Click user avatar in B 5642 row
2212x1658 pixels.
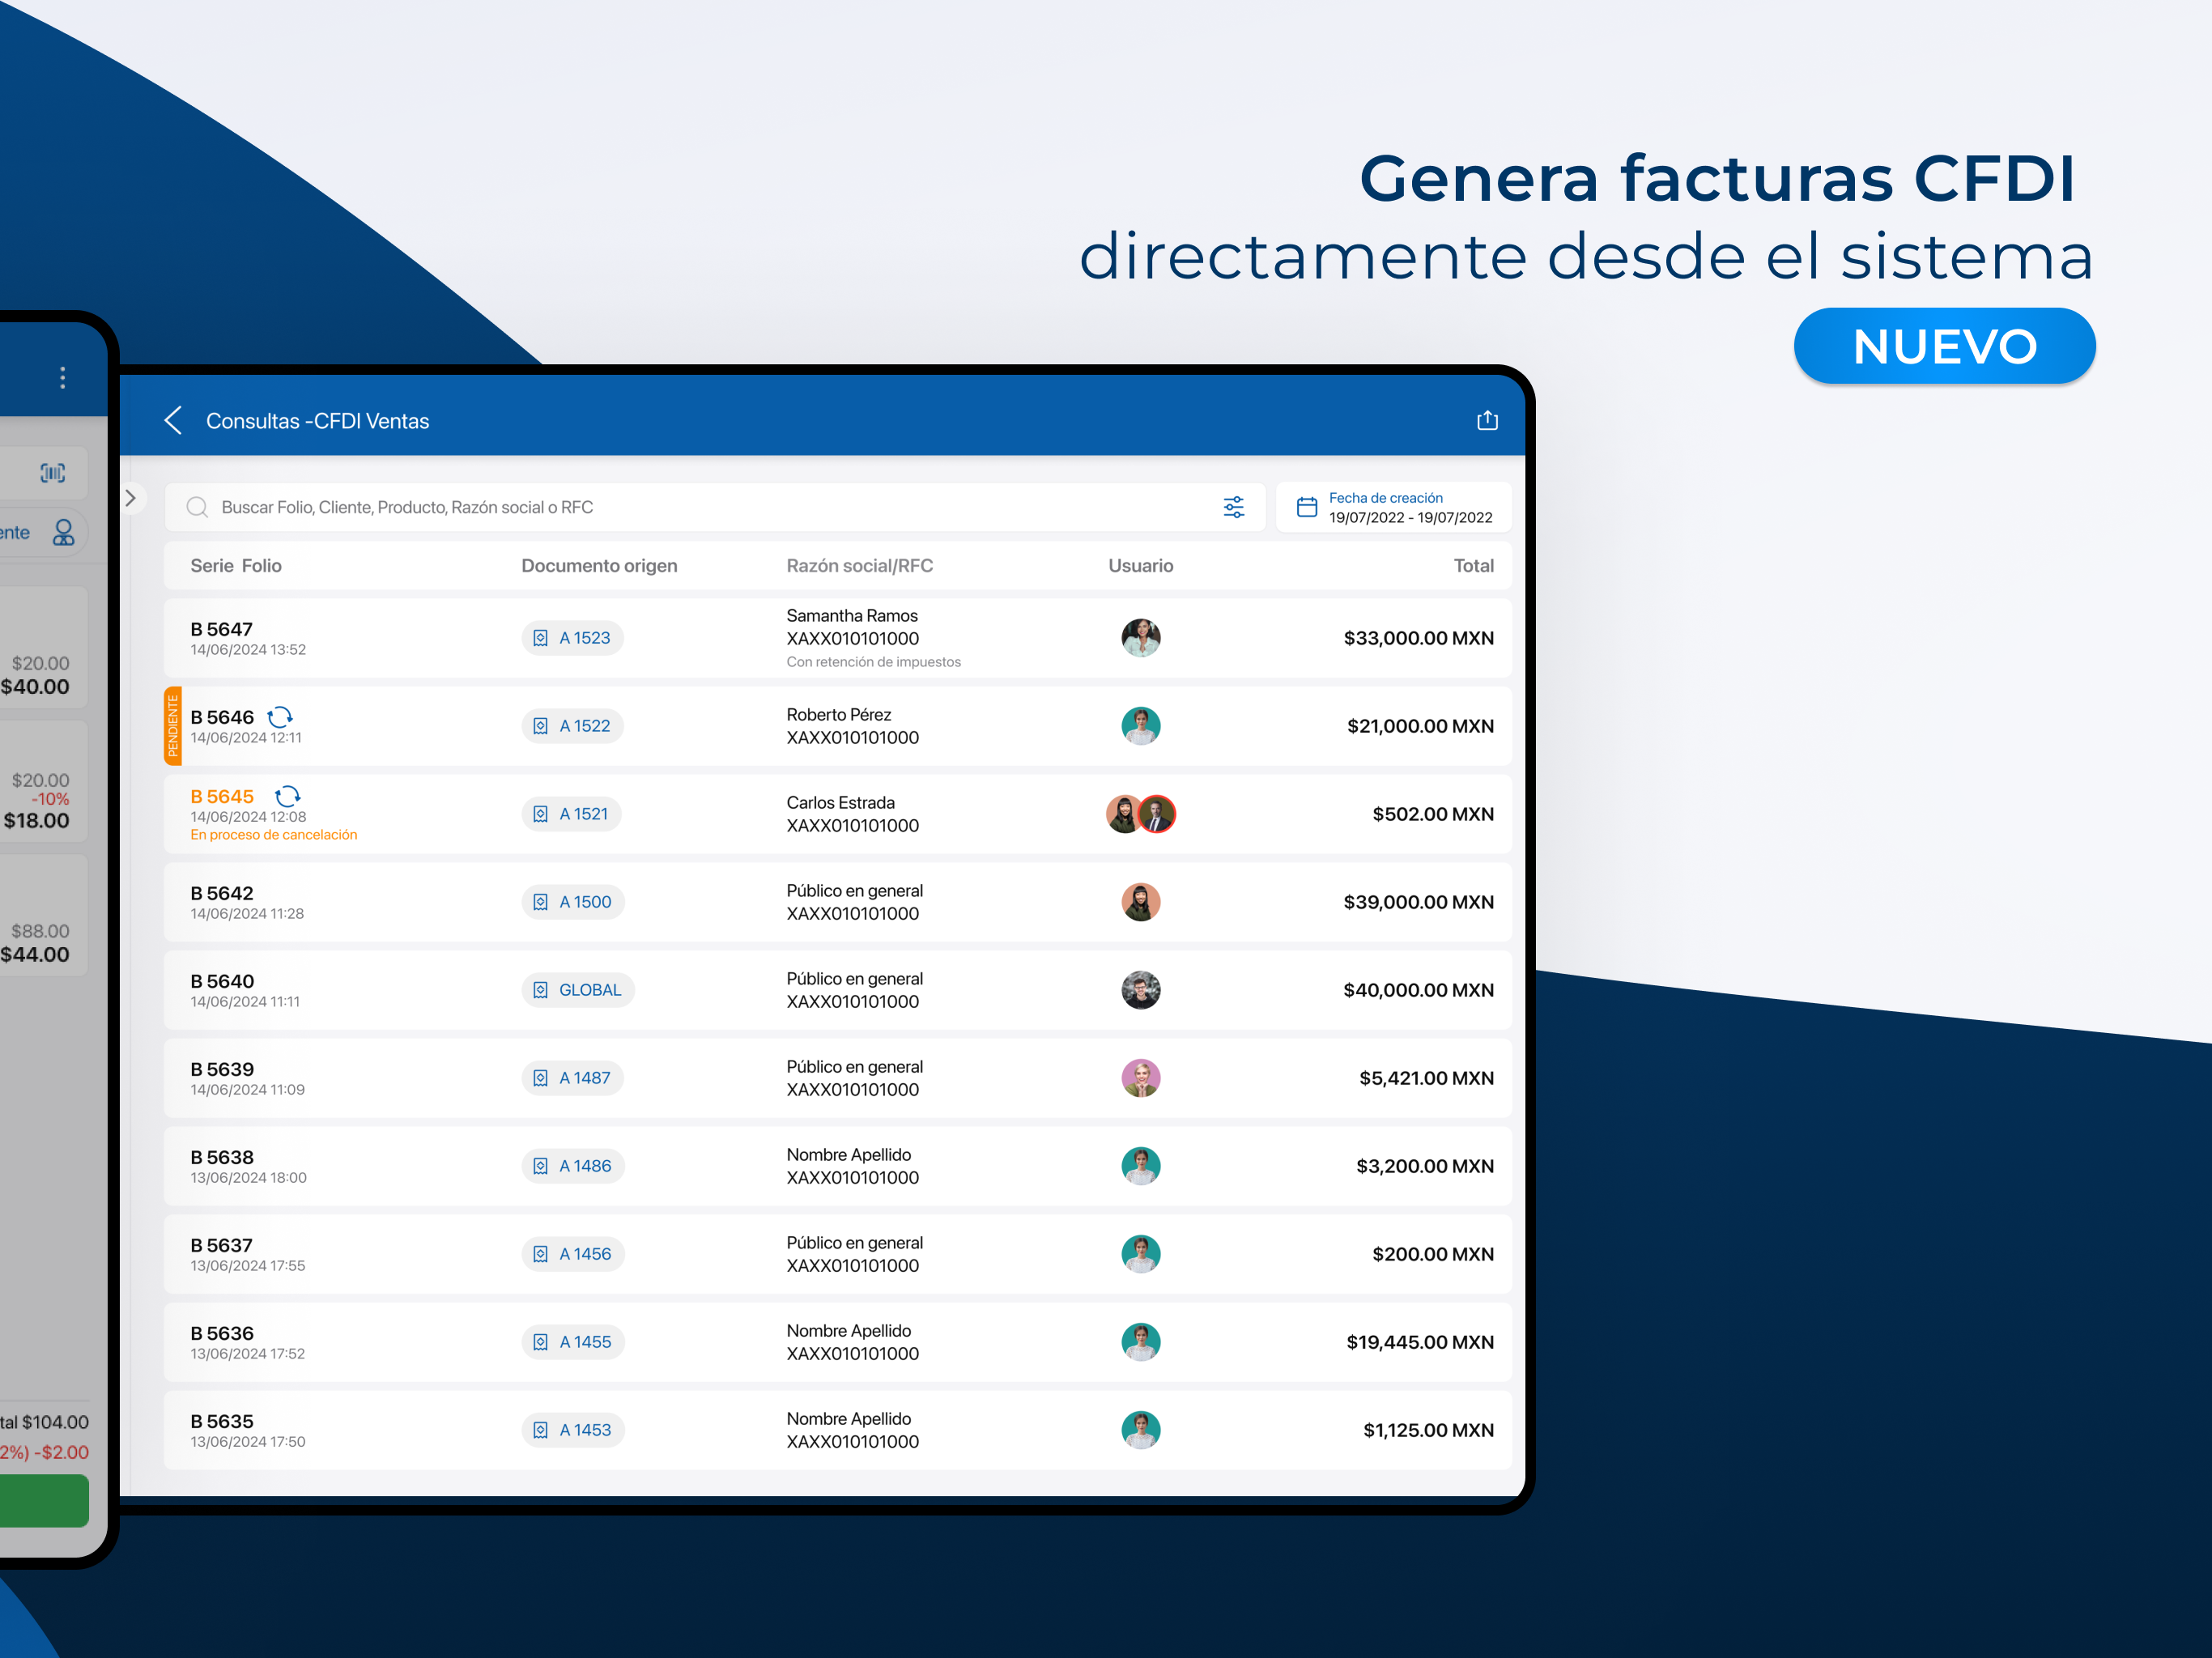coord(1141,902)
